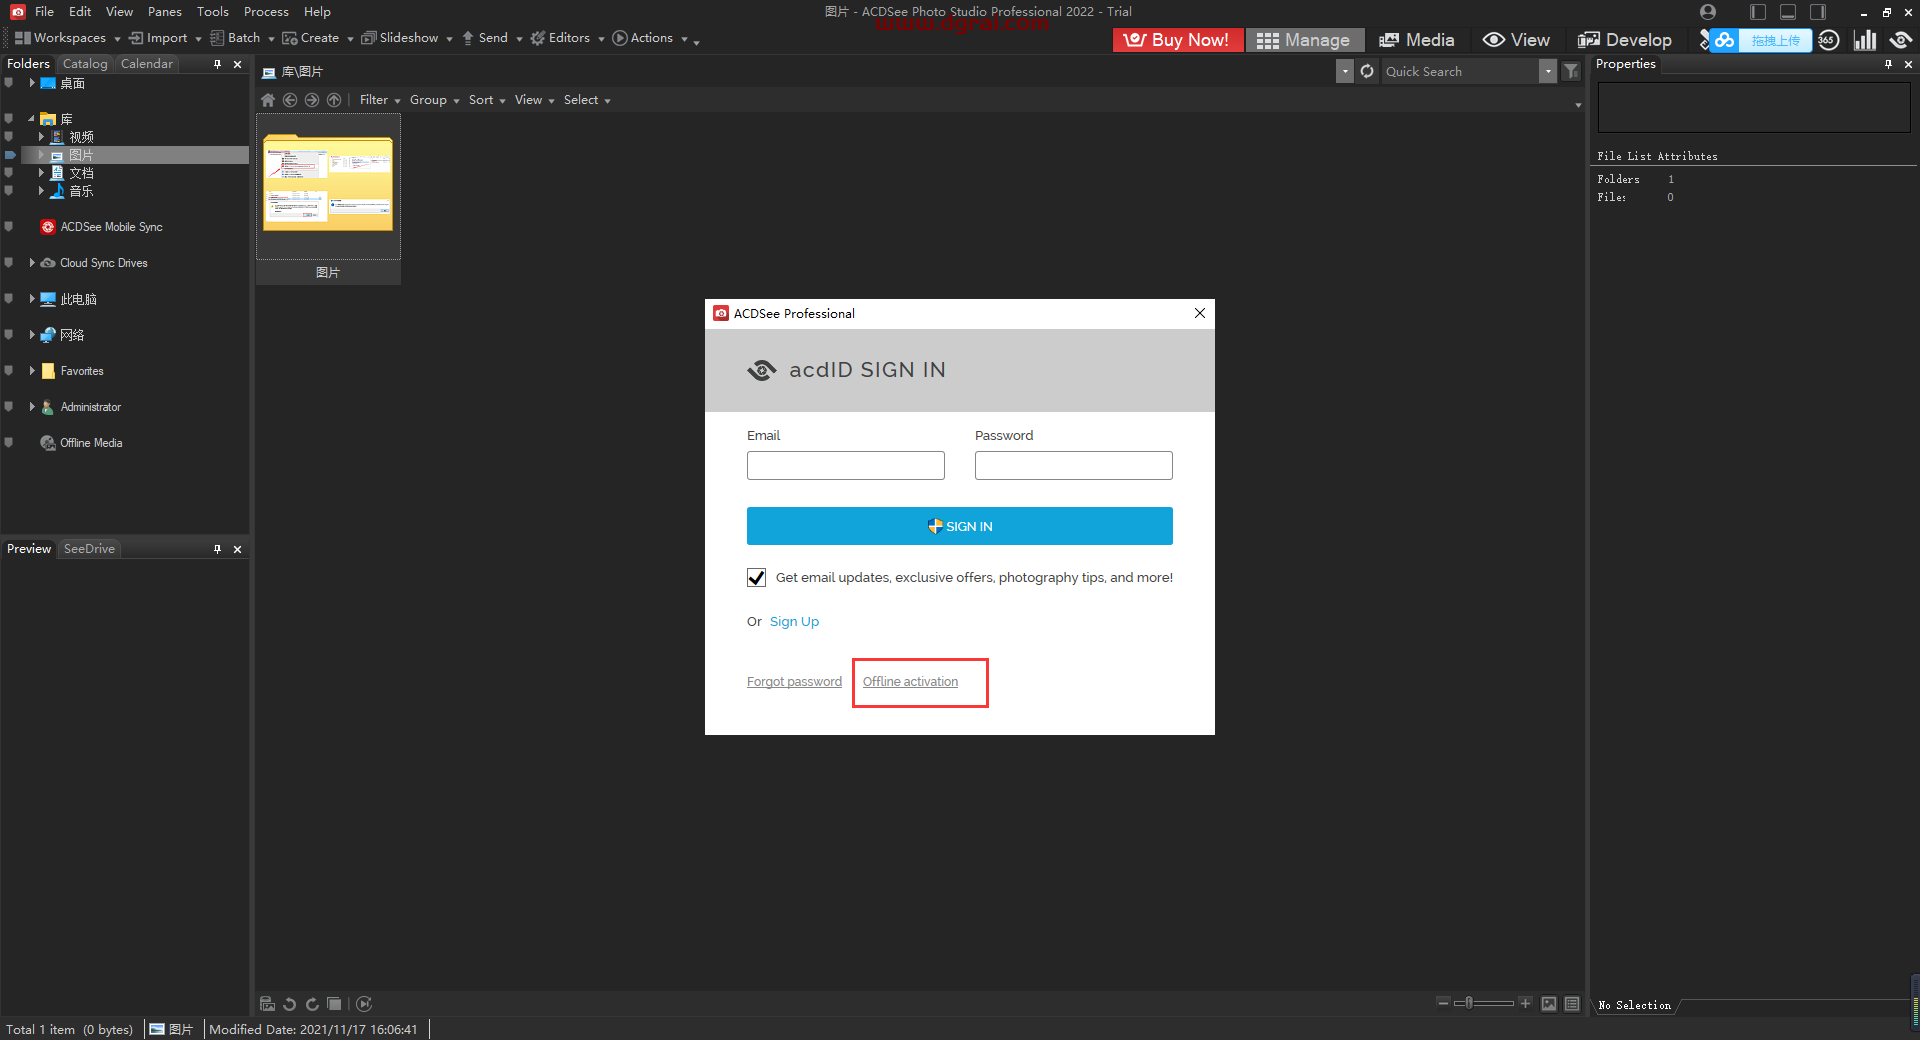Switch to the SeeDrive tab
Screen dimensions: 1920x1040
tap(89, 549)
